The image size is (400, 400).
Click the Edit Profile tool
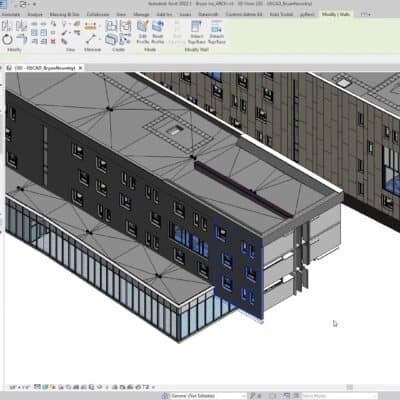pyautogui.click(x=143, y=32)
